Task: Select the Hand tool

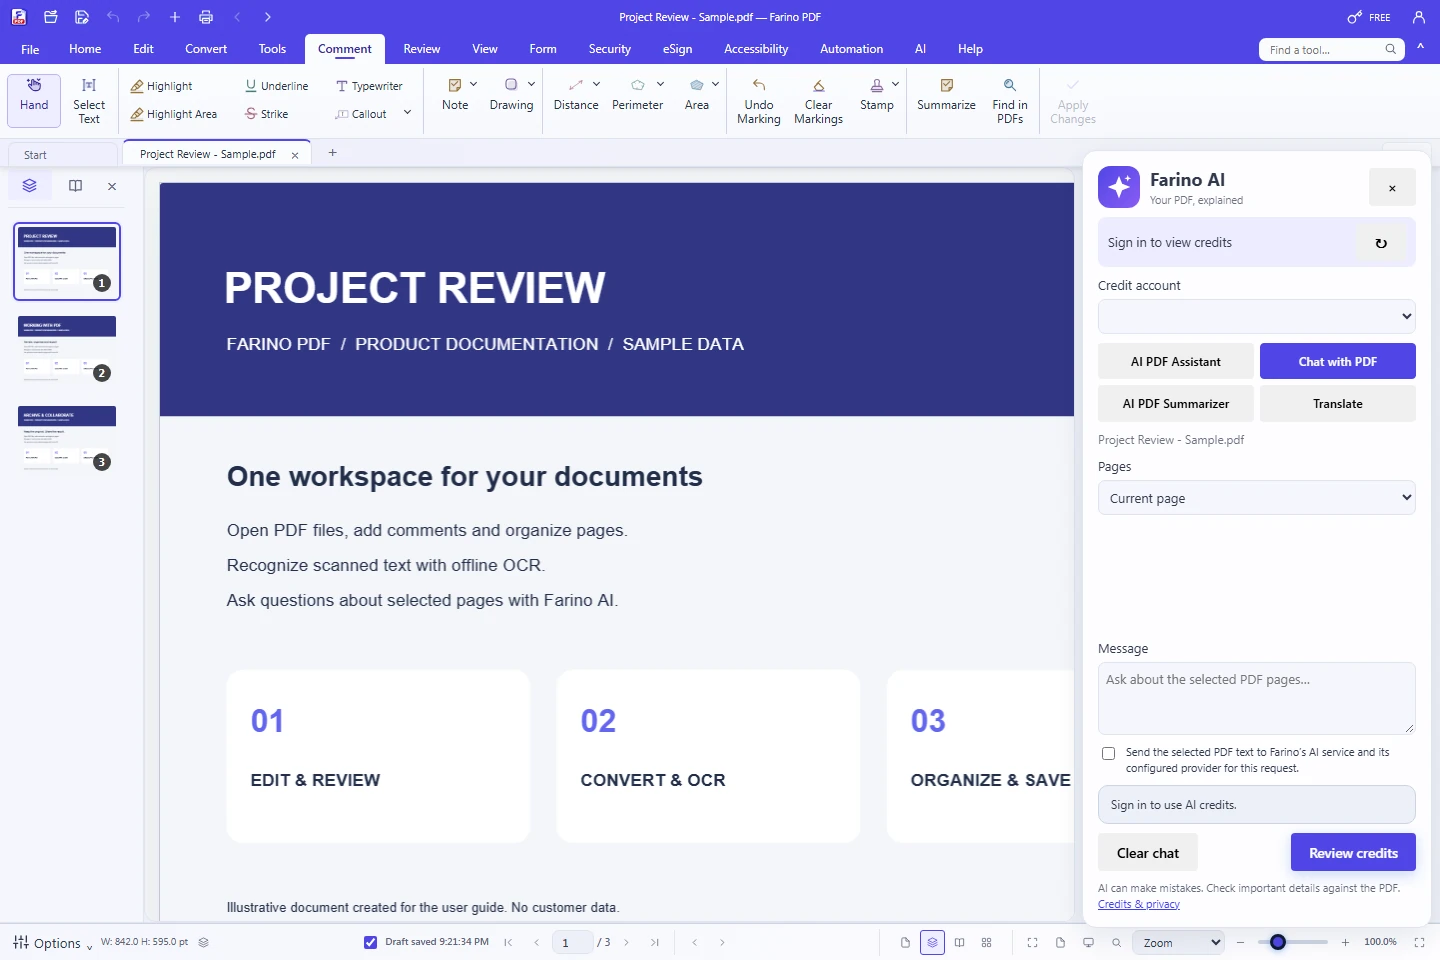Action: [34, 100]
